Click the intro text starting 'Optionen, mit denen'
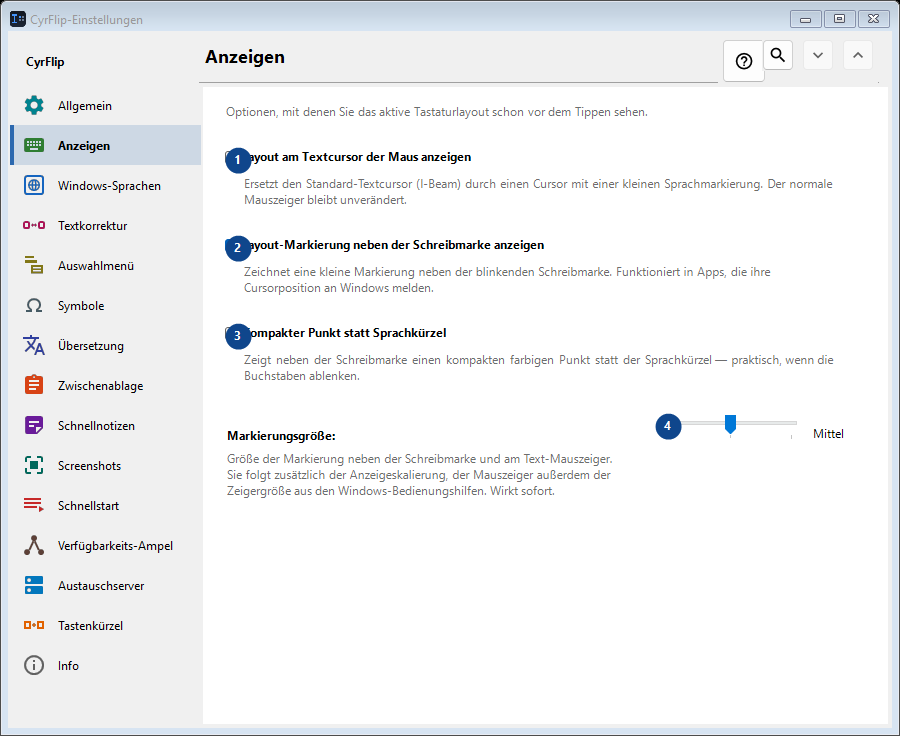The height and width of the screenshot is (736, 900). tap(437, 112)
